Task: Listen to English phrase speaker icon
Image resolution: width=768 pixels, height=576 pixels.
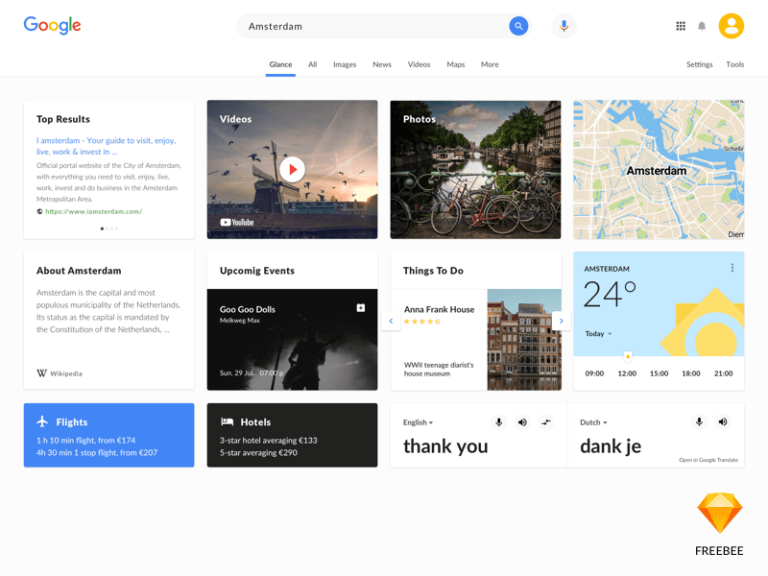Action: coord(523,422)
